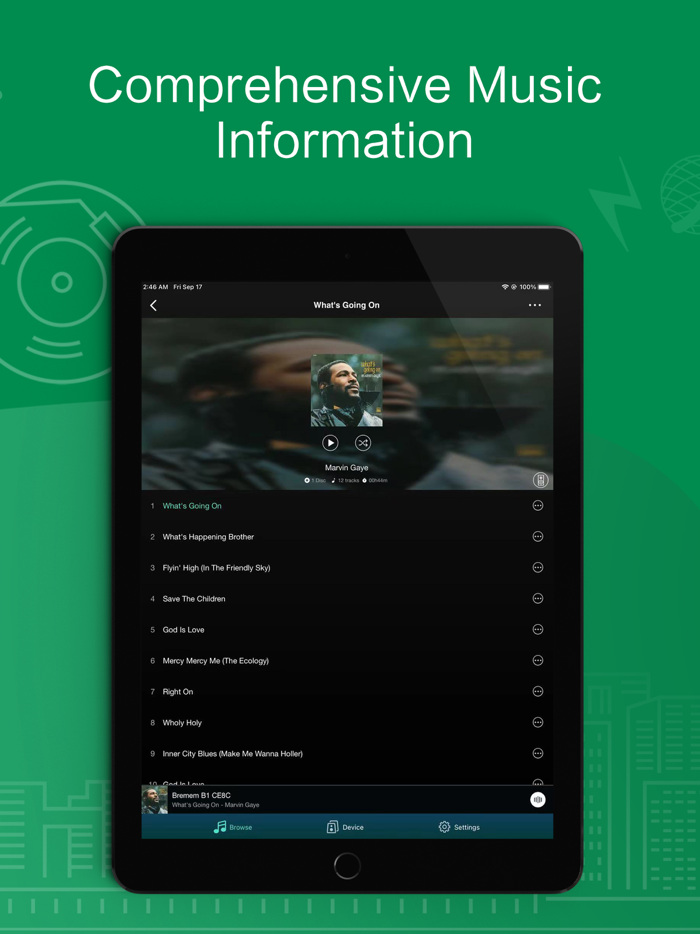Select track Flyin' High (In The Friendly Sky)

click(347, 568)
